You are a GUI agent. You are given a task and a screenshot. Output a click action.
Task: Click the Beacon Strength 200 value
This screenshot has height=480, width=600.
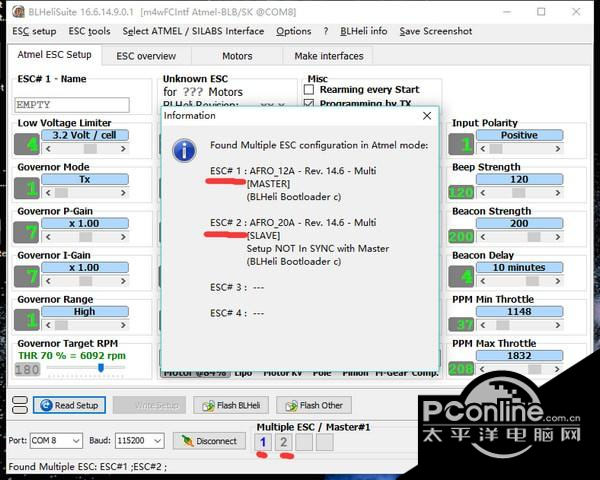pyautogui.click(x=519, y=224)
